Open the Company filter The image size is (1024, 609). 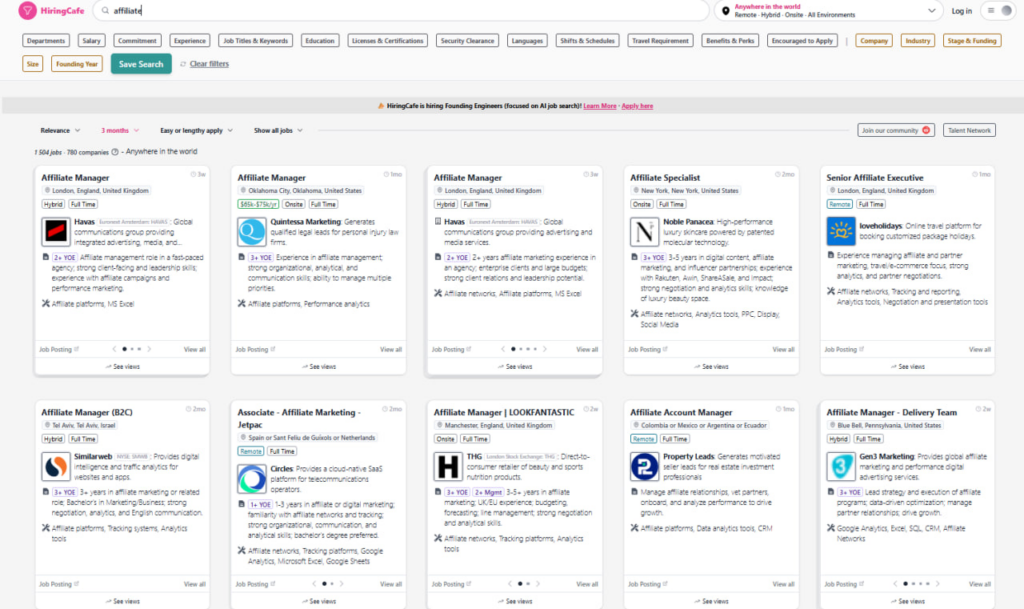[x=874, y=40]
